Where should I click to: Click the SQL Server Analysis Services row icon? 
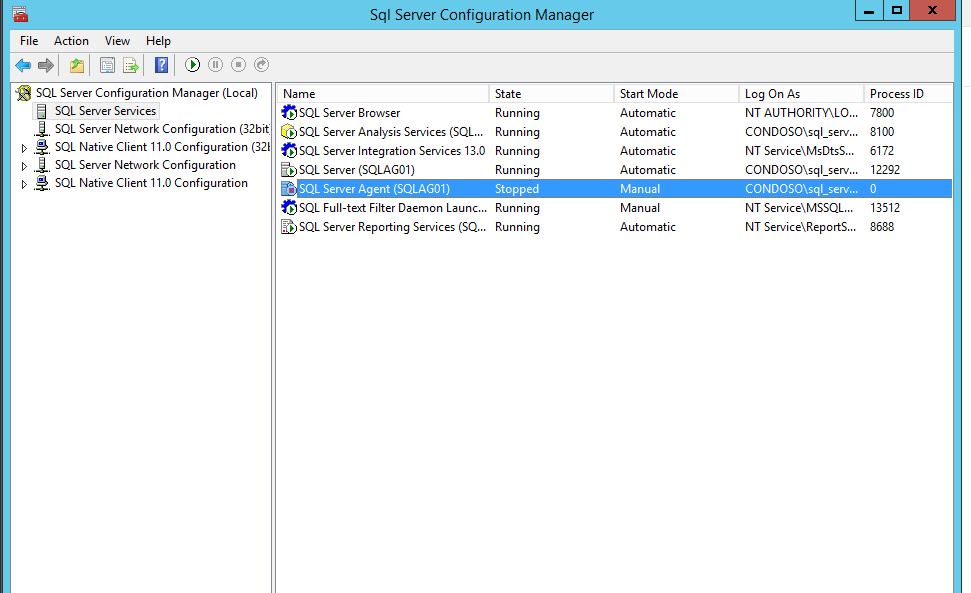(x=289, y=132)
